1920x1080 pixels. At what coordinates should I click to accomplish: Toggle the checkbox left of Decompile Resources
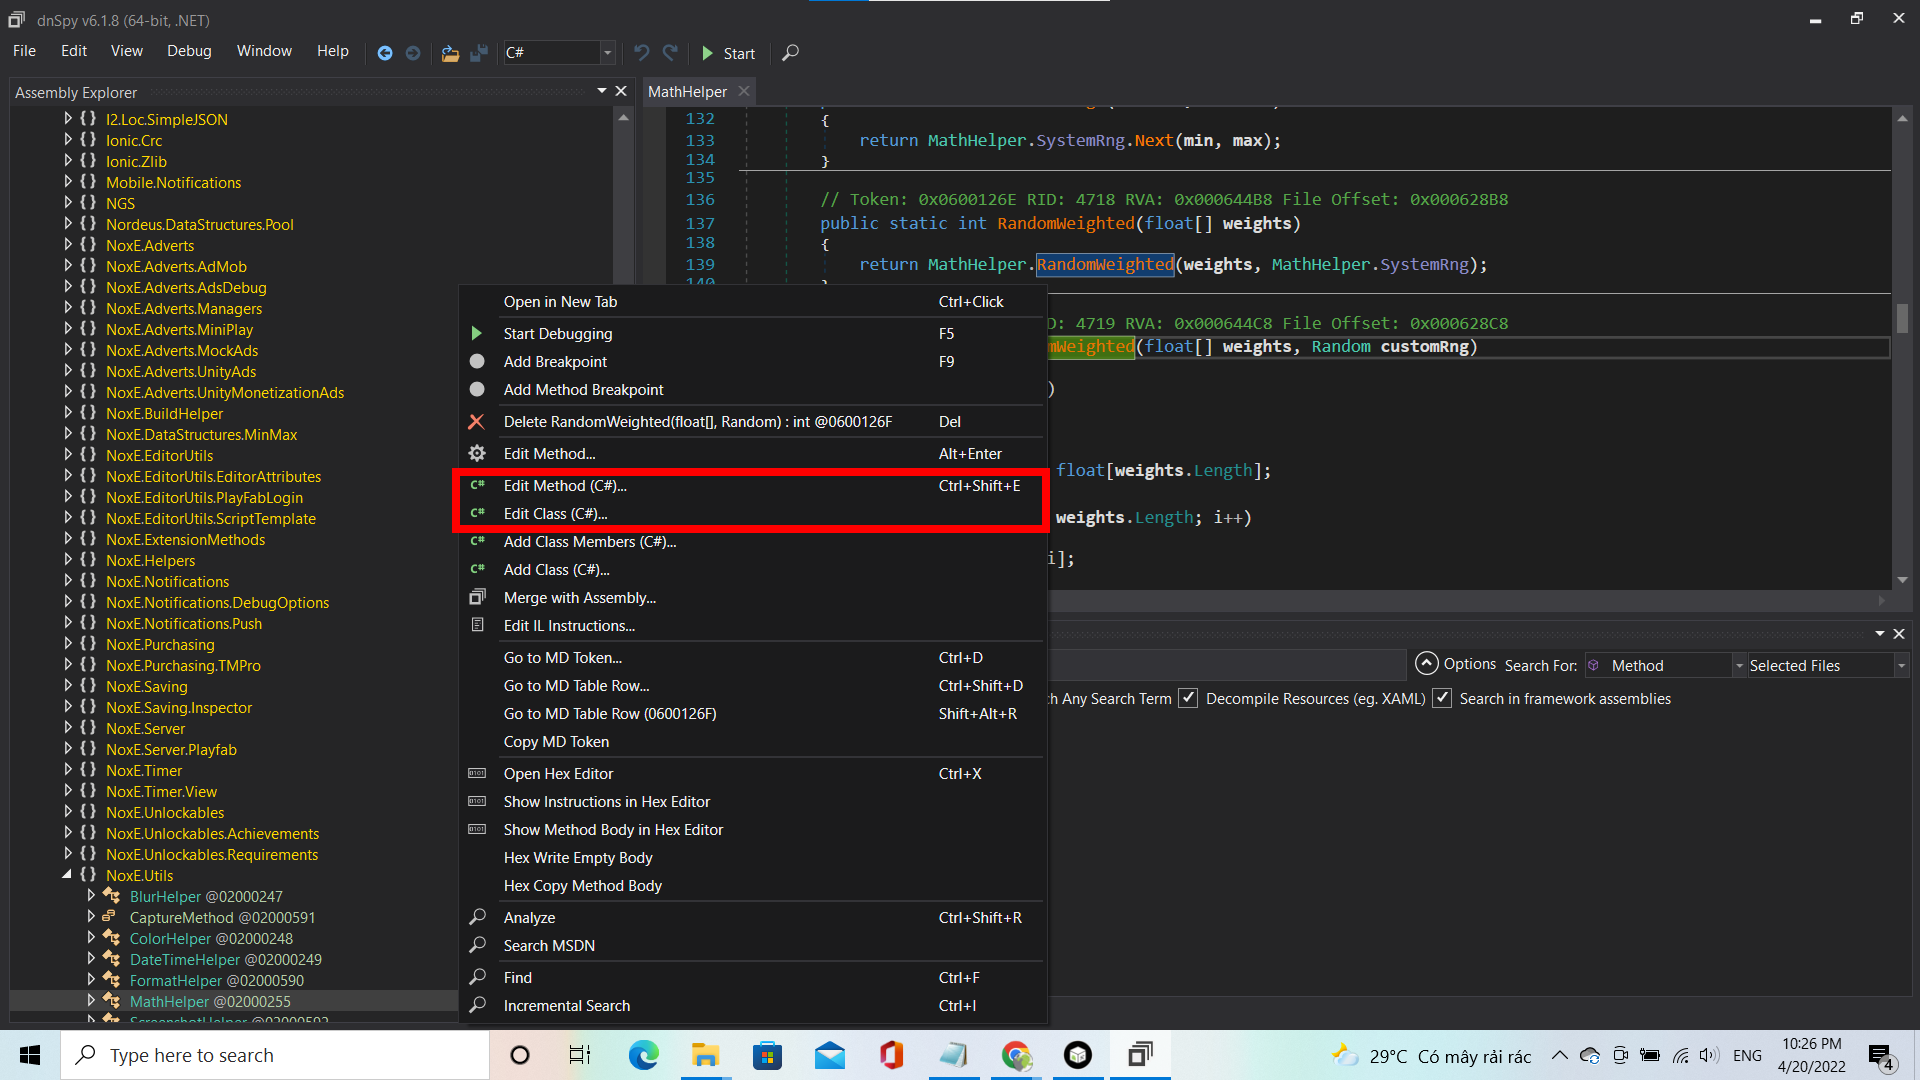[x=1188, y=699]
